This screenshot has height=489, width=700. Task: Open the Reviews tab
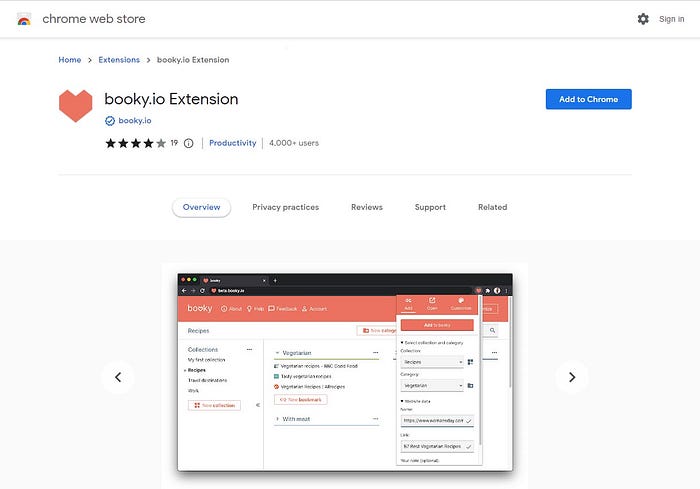(367, 207)
